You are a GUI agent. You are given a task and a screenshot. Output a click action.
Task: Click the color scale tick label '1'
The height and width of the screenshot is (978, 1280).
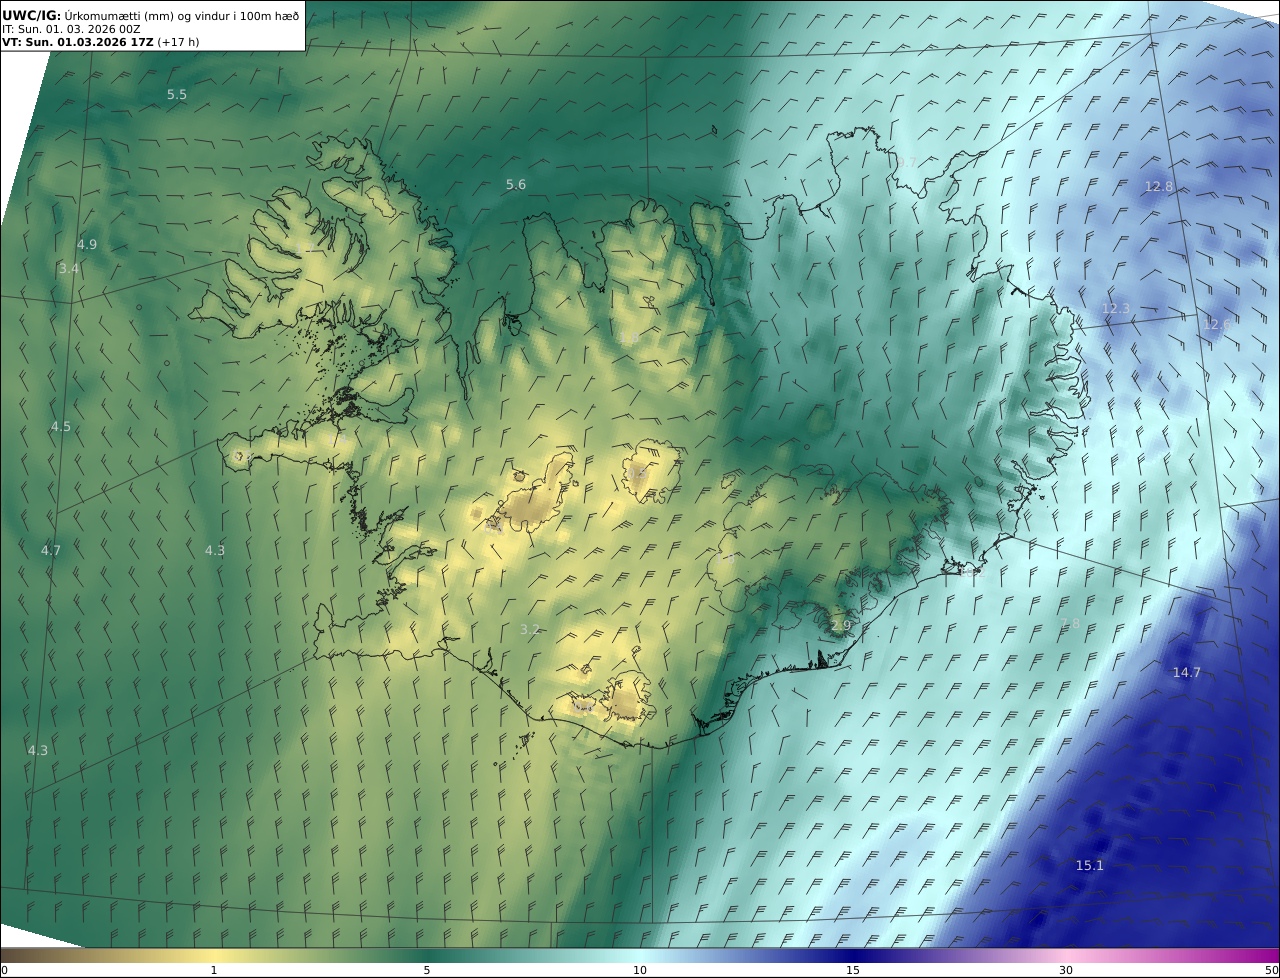pyautogui.click(x=214, y=970)
